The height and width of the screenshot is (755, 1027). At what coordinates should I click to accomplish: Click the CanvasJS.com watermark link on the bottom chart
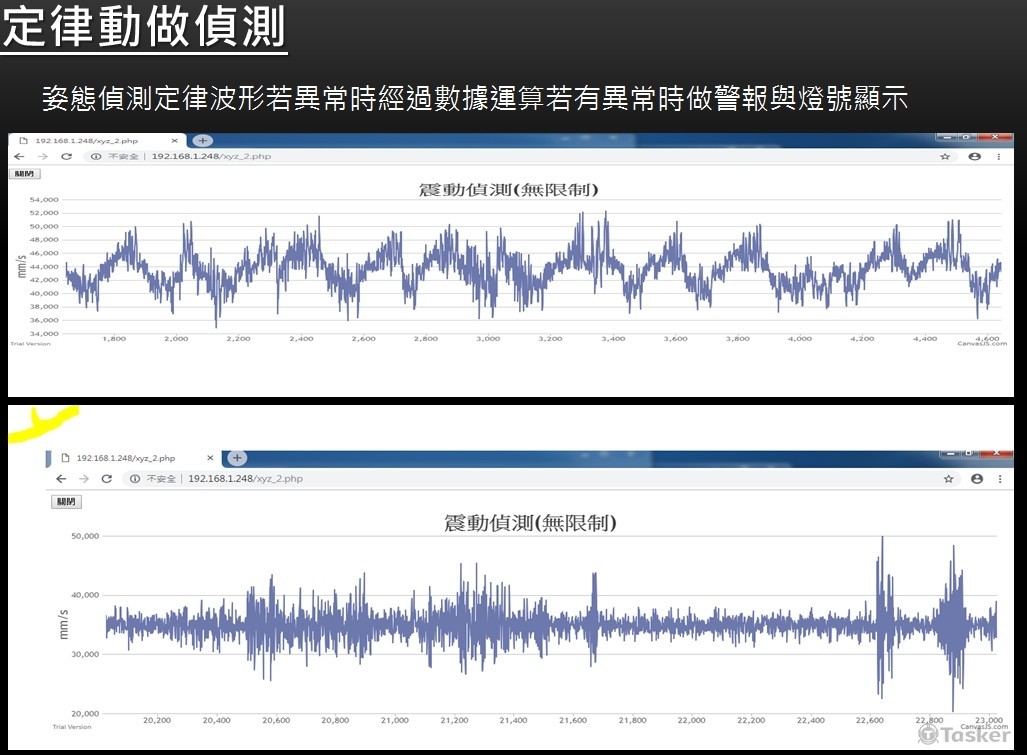click(x=984, y=726)
